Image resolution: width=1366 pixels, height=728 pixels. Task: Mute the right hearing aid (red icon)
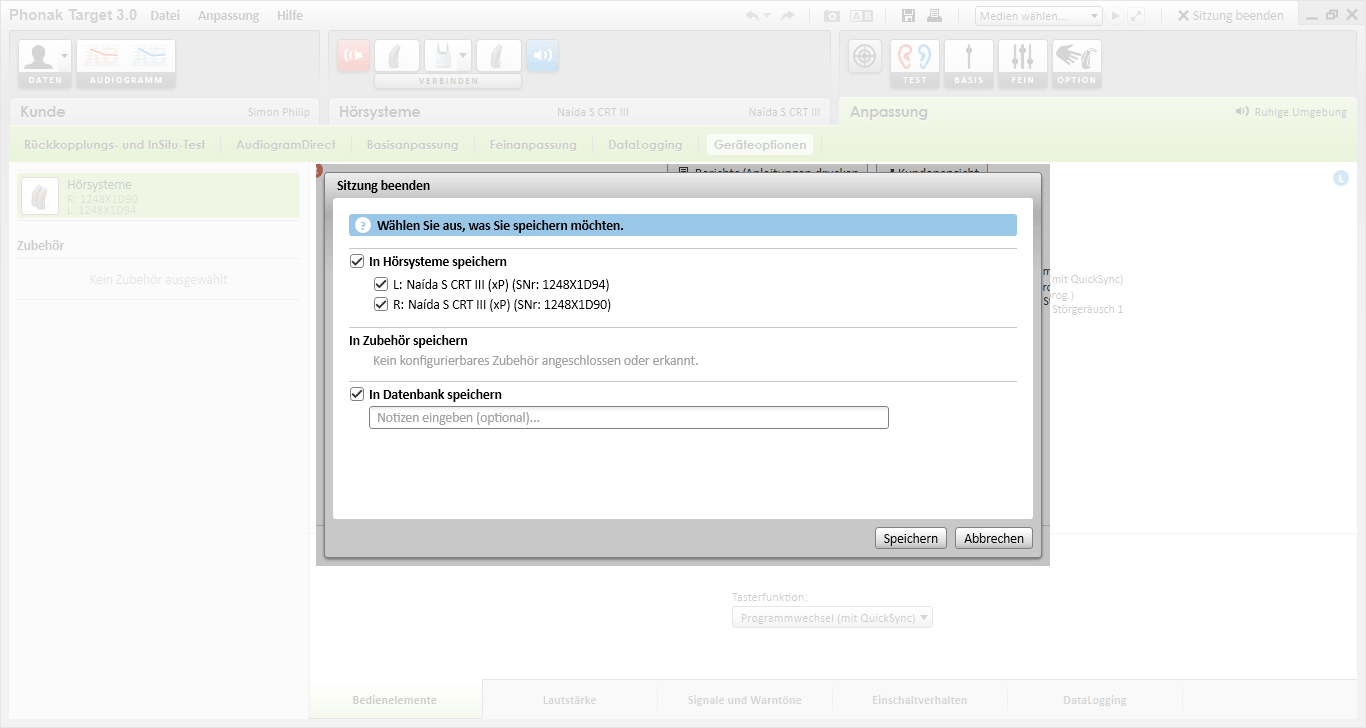pyautogui.click(x=352, y=56)
